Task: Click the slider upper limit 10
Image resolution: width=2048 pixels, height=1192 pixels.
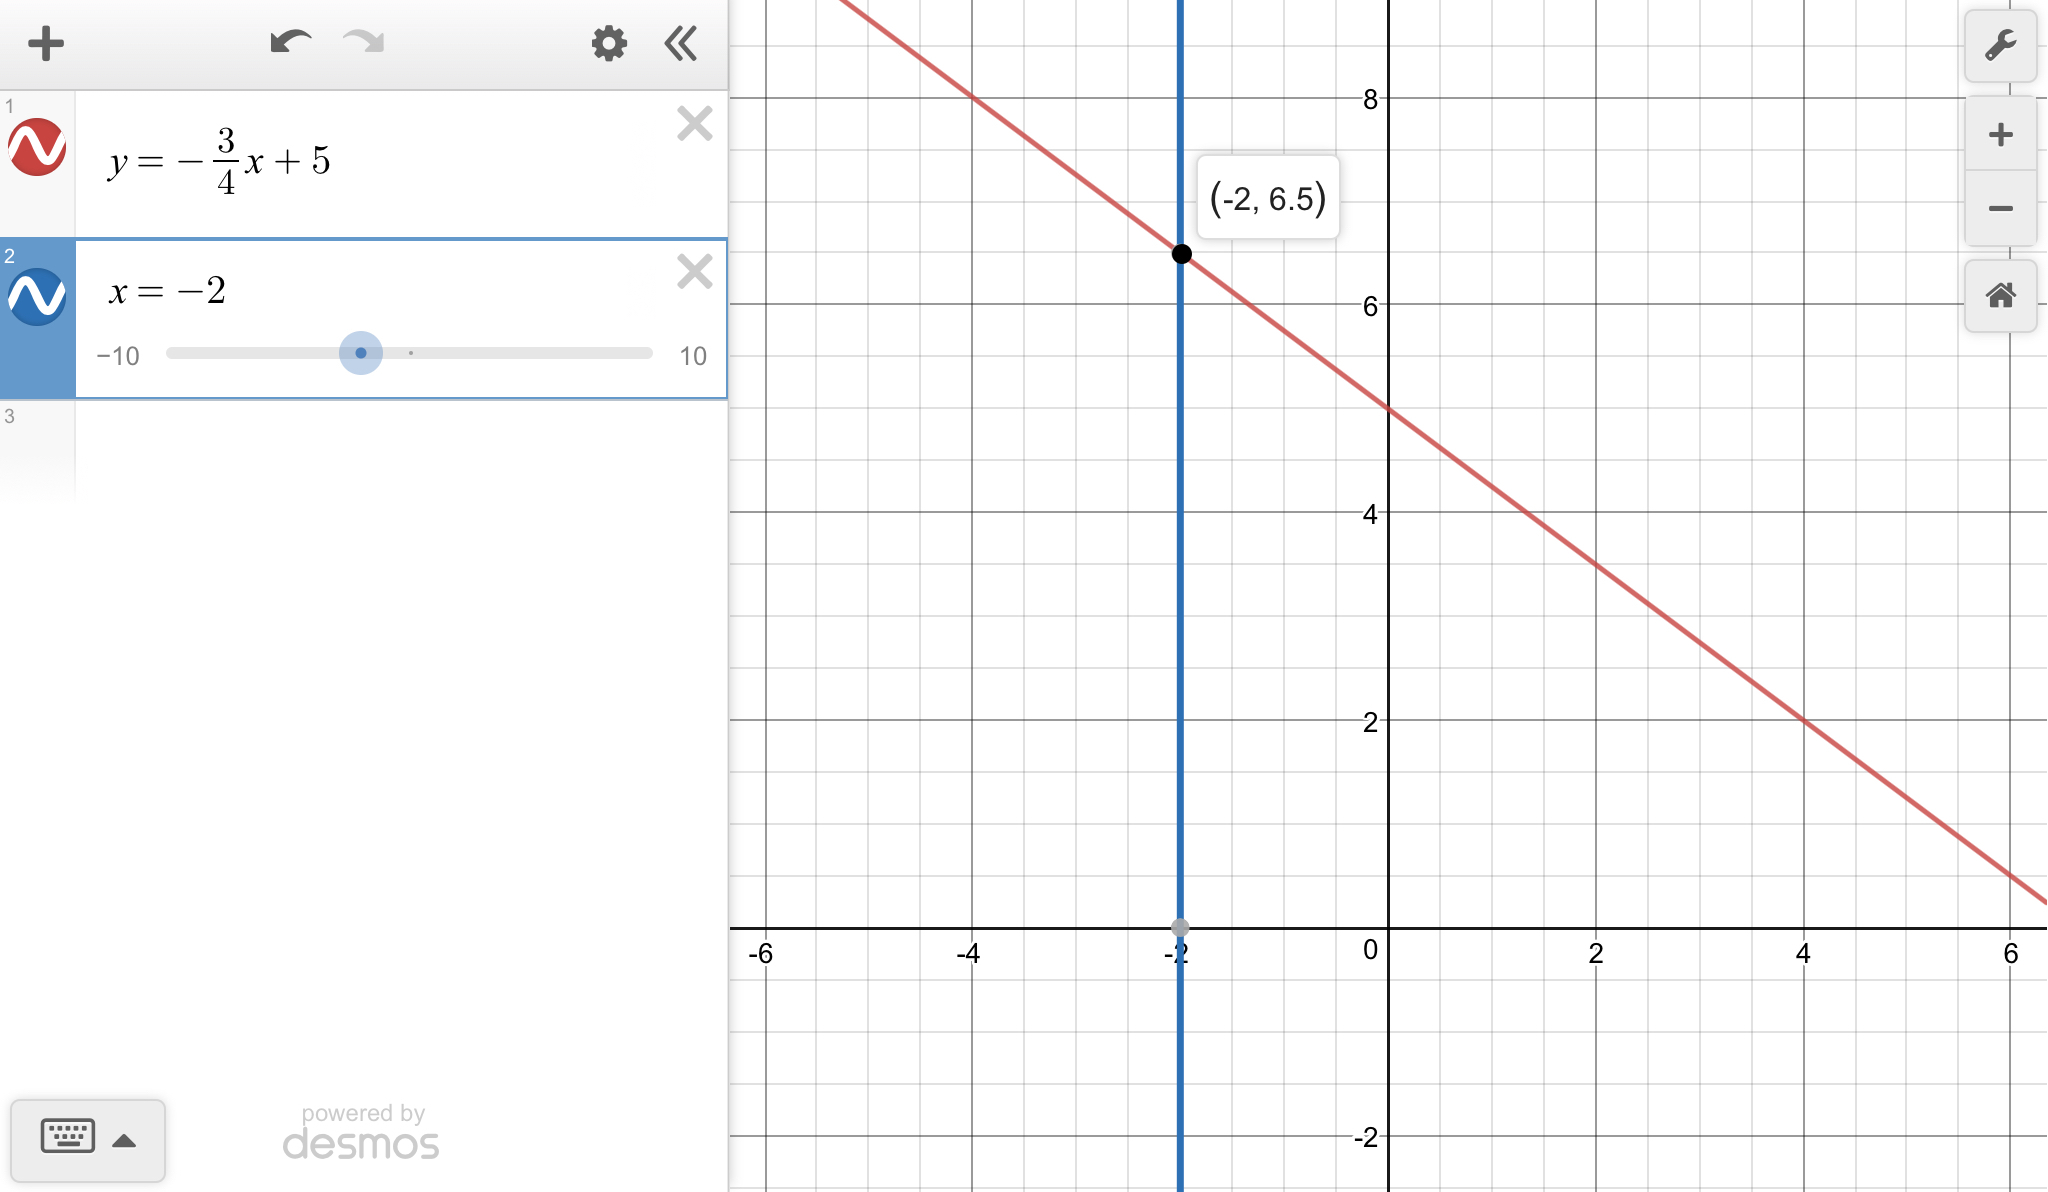Action: tap(692, 357)
